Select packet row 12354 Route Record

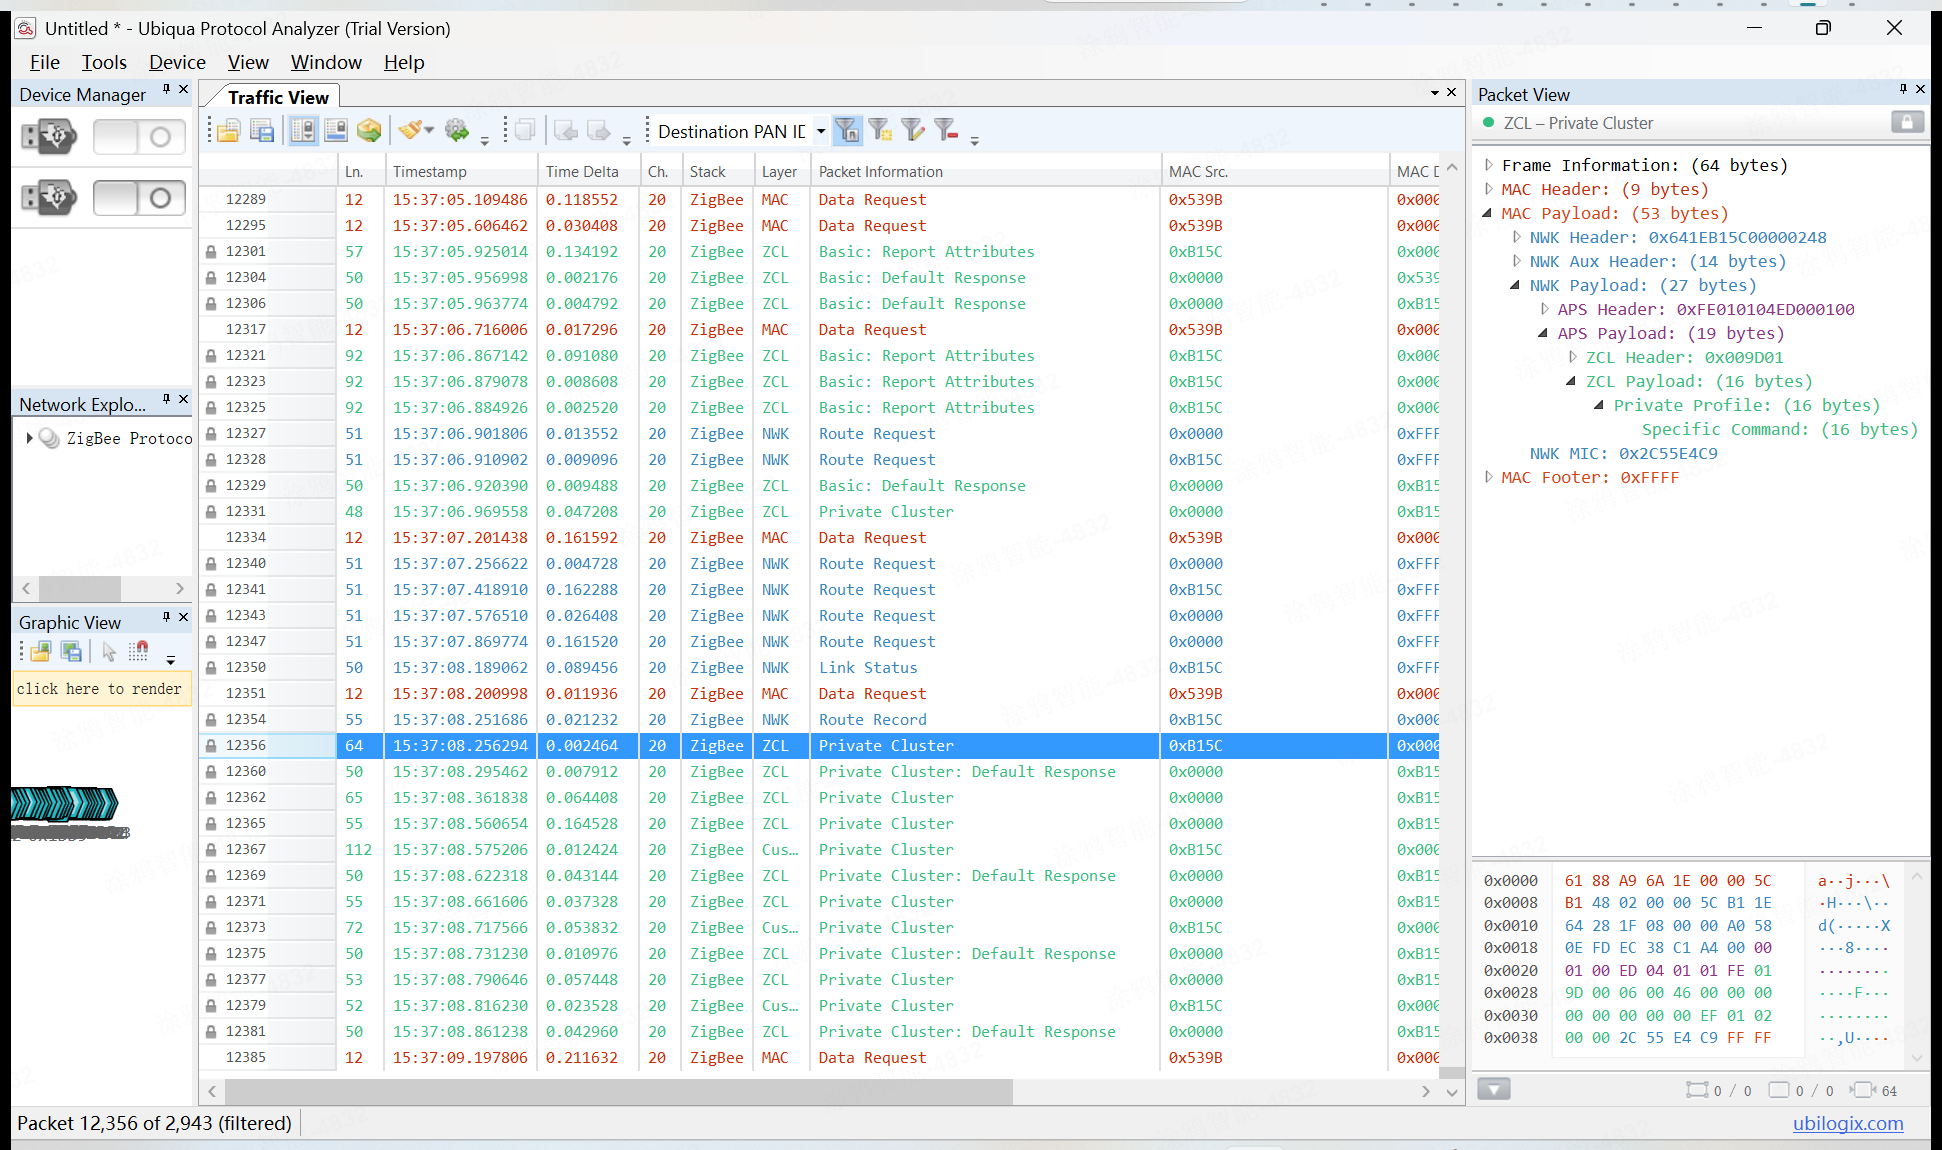[x=820, y=719]
